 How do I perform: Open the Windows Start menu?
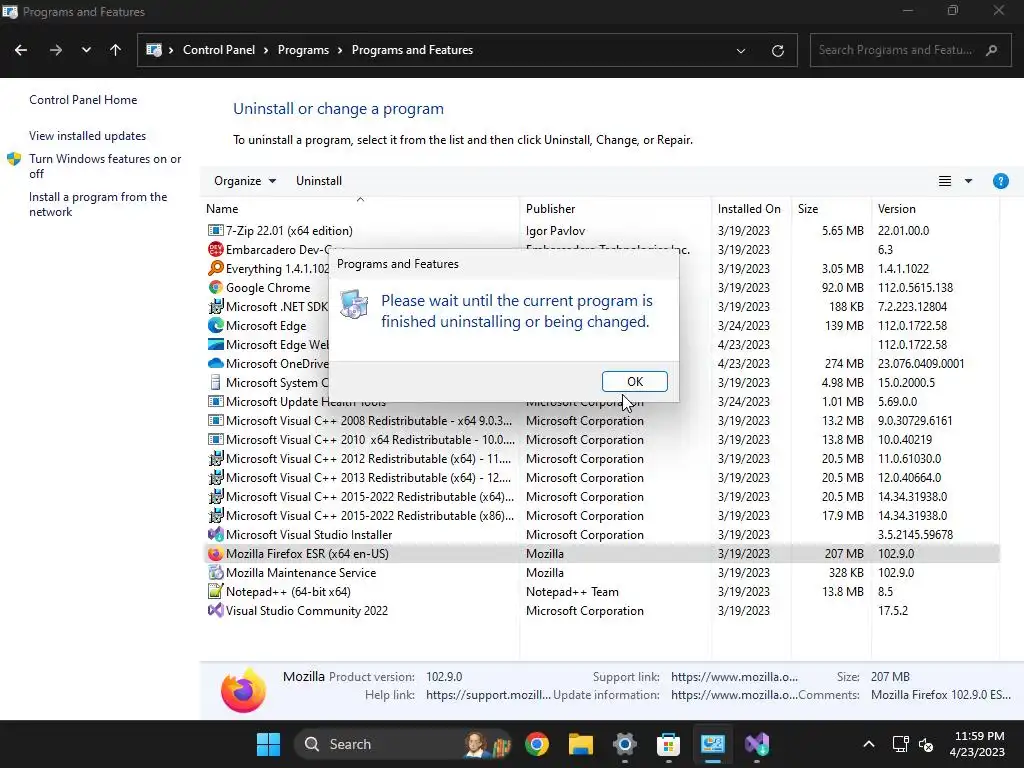tap(268, 744)
